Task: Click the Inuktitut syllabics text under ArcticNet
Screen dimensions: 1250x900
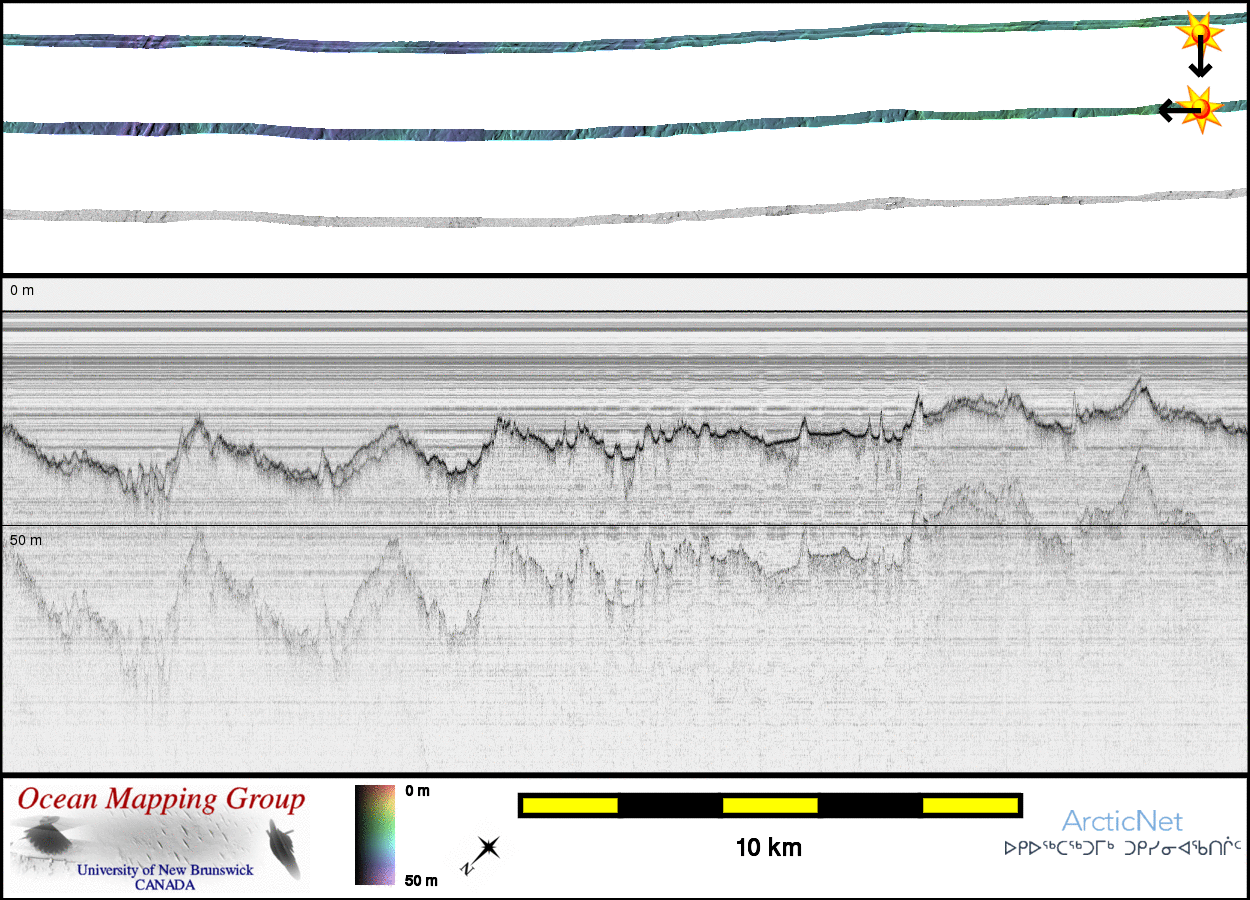Action: pos(1122,848)
